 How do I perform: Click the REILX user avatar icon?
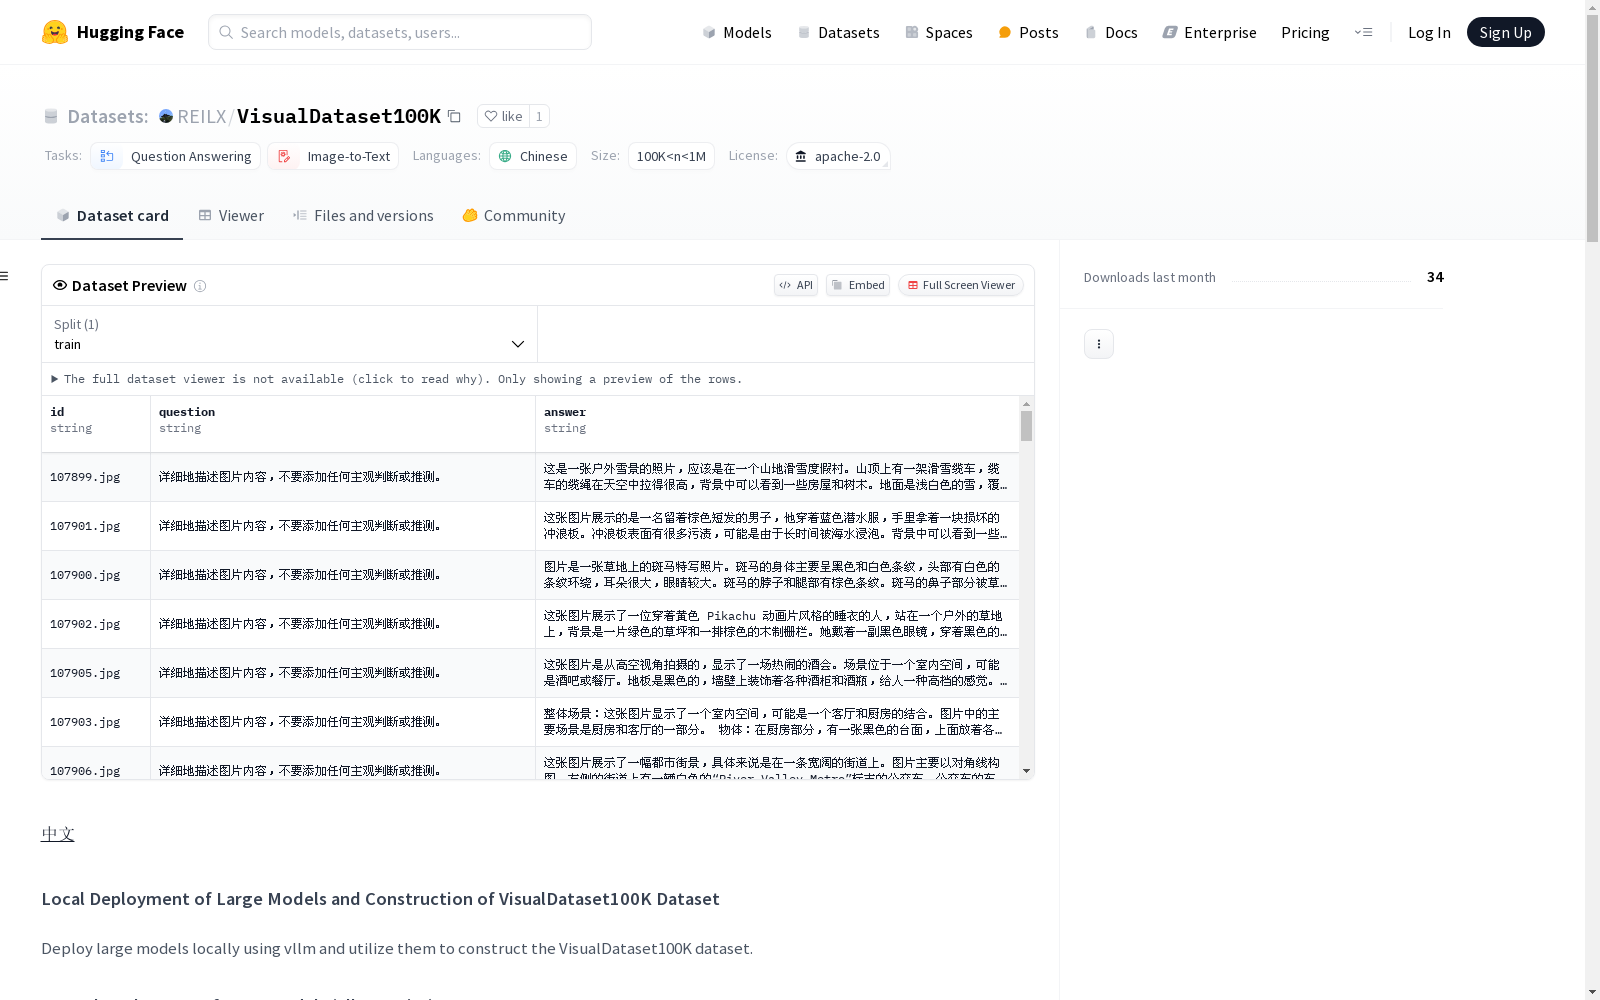(x=166, y=116)
